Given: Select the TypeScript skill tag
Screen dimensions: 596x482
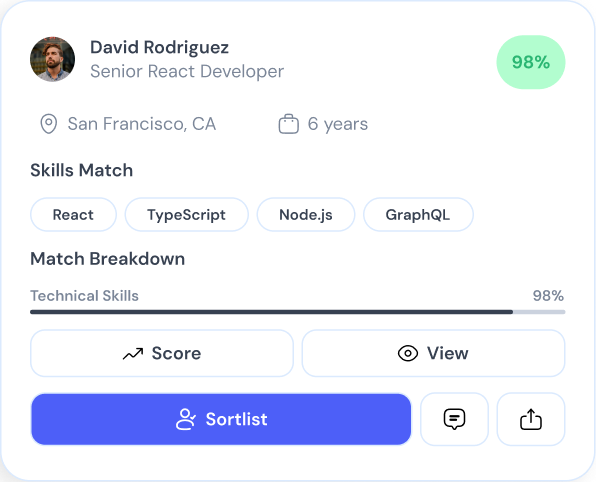Looking at the screenshot, I should tap(186, 215).
